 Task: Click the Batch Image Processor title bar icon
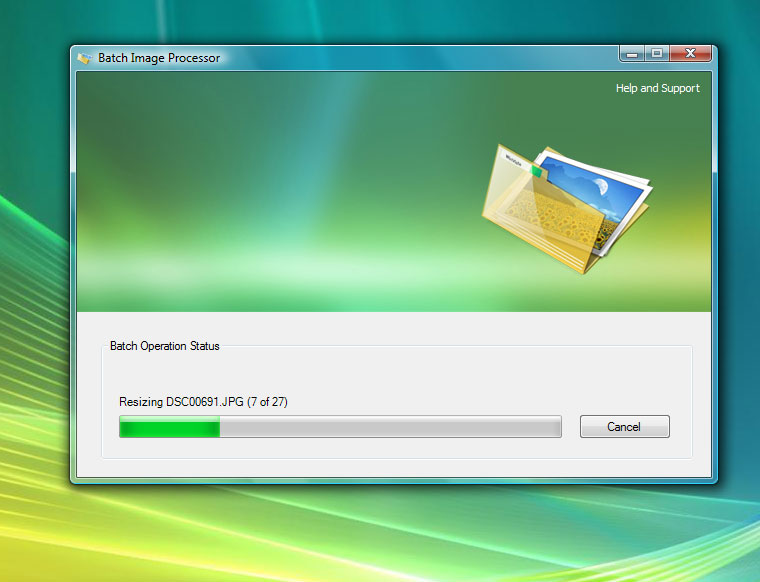(85, 58)
